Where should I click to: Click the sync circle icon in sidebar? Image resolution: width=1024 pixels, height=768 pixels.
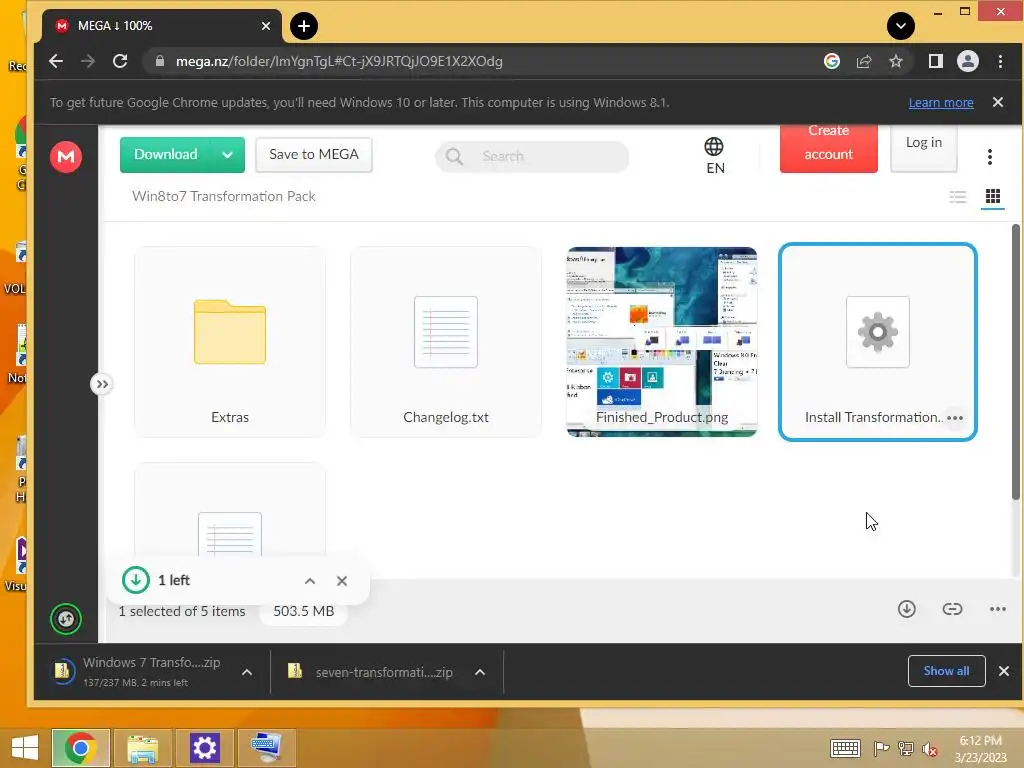[66, 618]
